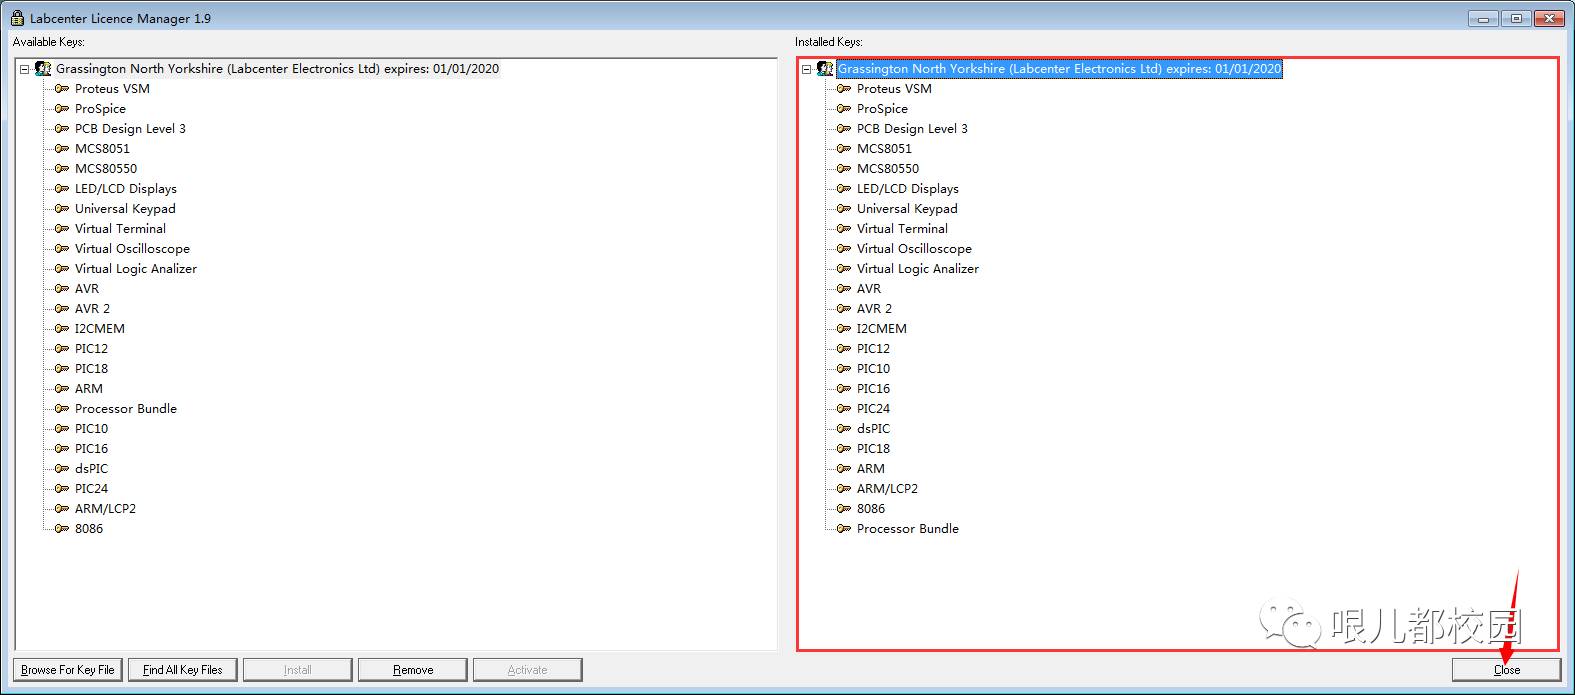1575x695 pixels.
Task: Select MCS80550 in Installed Keys
Action: coord(888,169)
